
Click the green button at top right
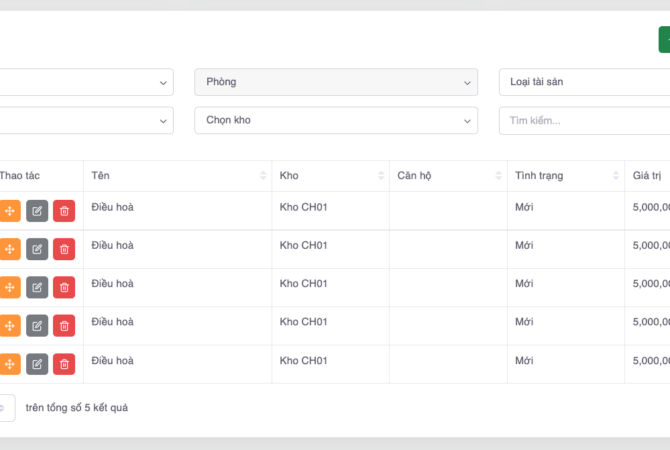click(x=664, y=40)
